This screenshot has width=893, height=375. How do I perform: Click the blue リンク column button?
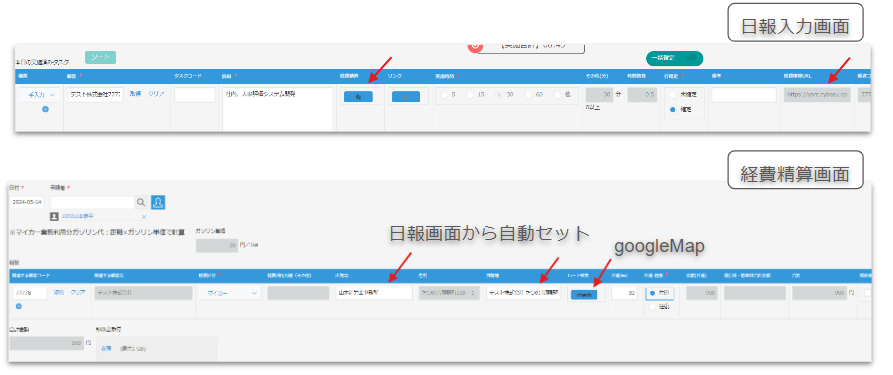click(406, 97)
